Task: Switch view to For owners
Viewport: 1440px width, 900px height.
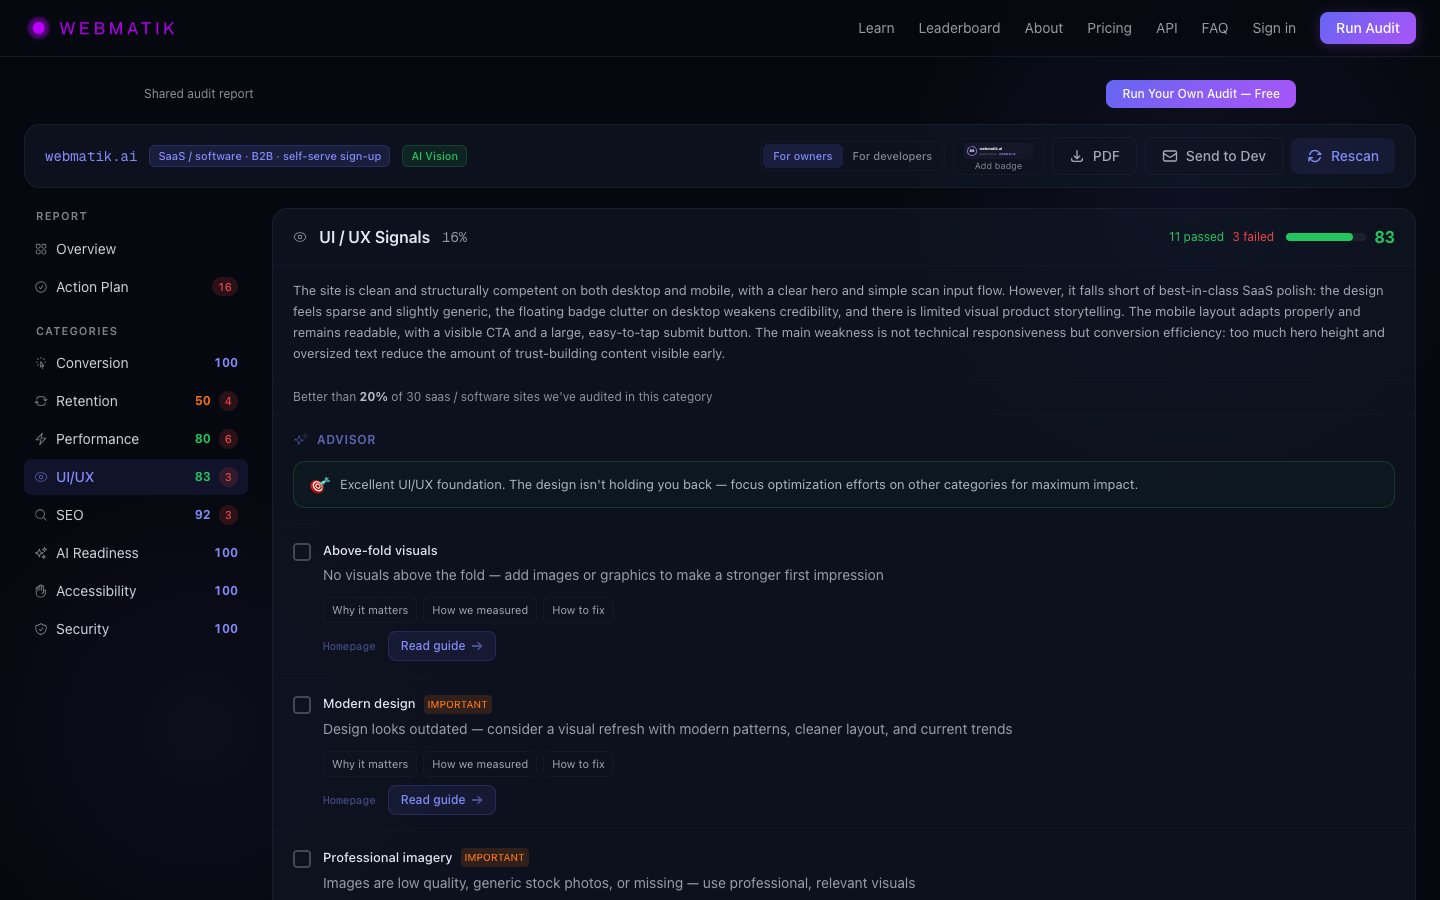Action: point(802,156)
